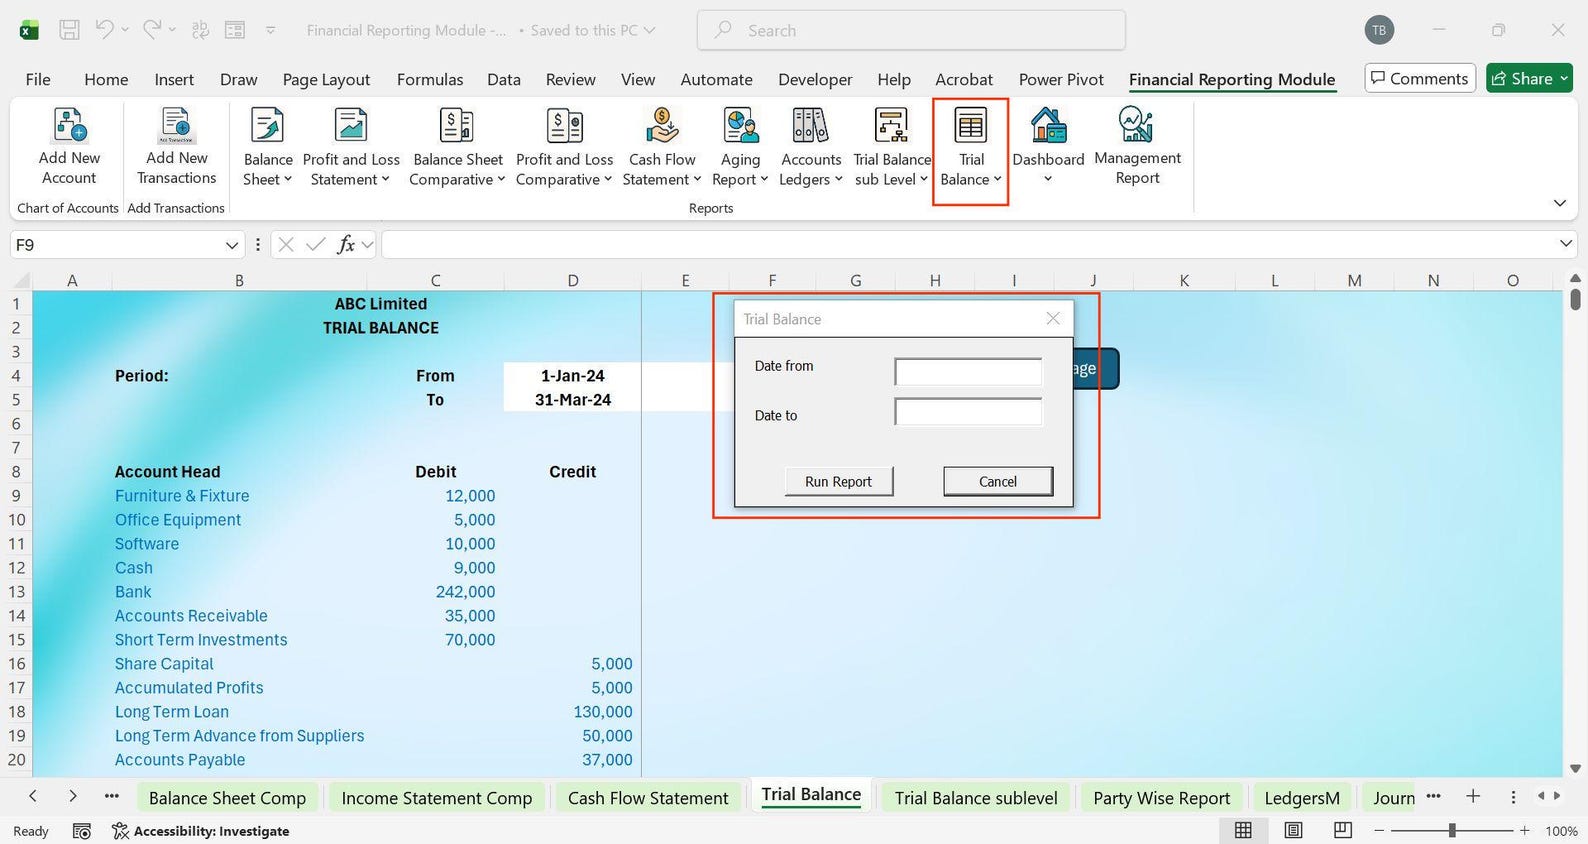Switch to Trial Balance sublevel sheet tab

pos(976,798)
